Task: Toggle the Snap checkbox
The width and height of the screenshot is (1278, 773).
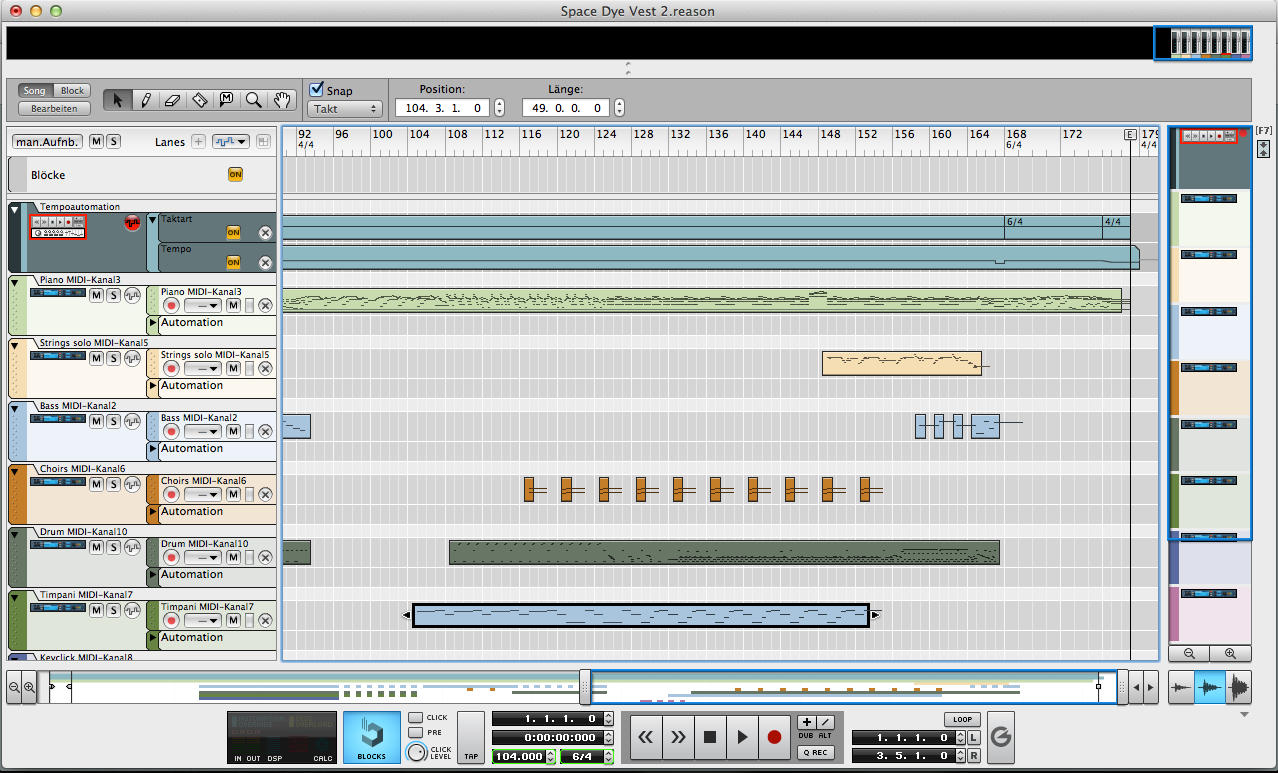Action: (x=317, y=89)
